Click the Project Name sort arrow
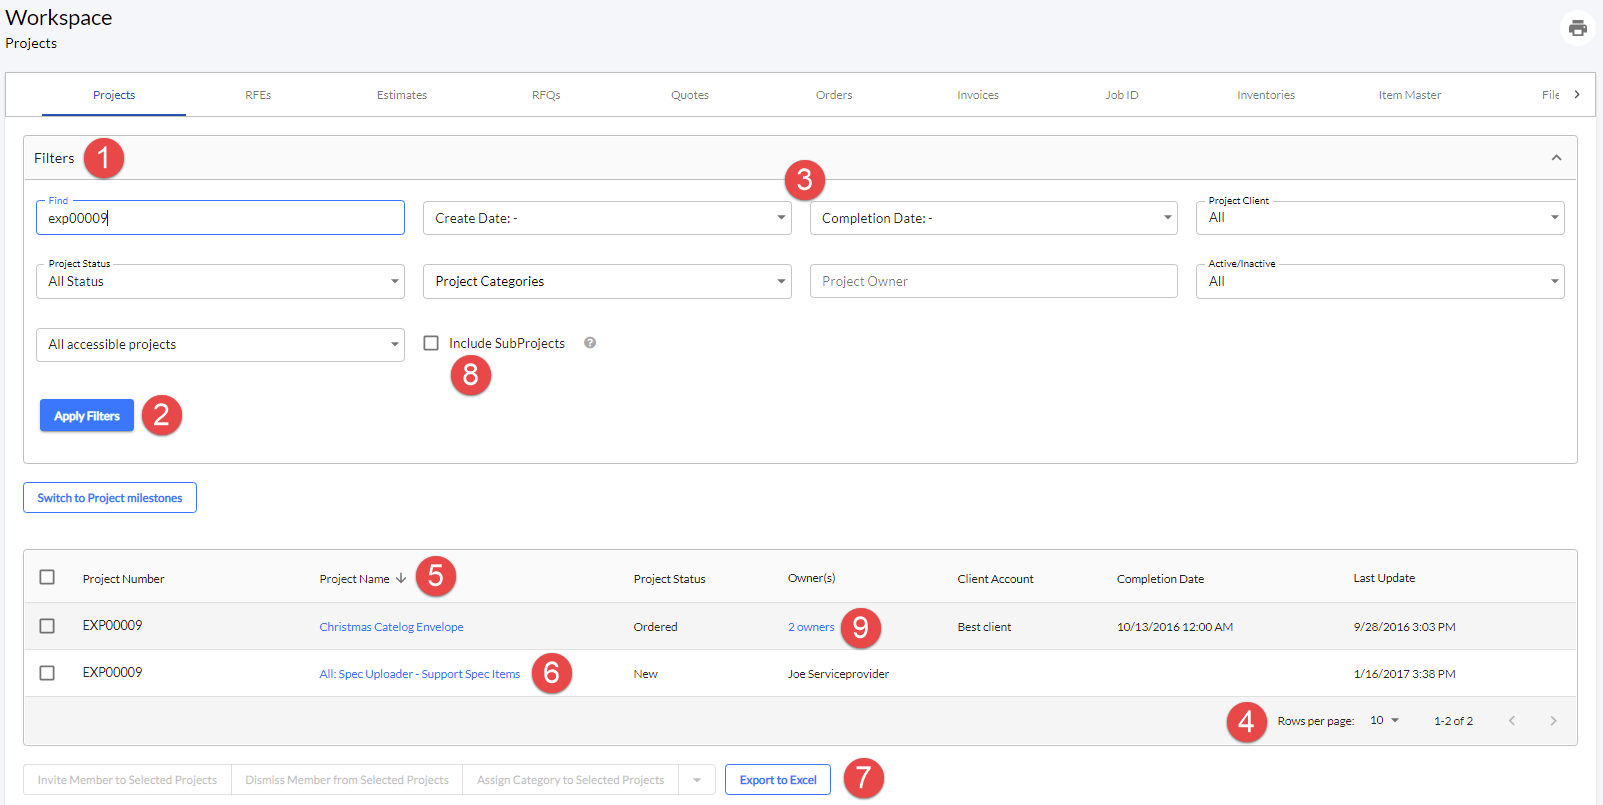Viewport: 1603px width, 805px height. (x=401, y=578)
